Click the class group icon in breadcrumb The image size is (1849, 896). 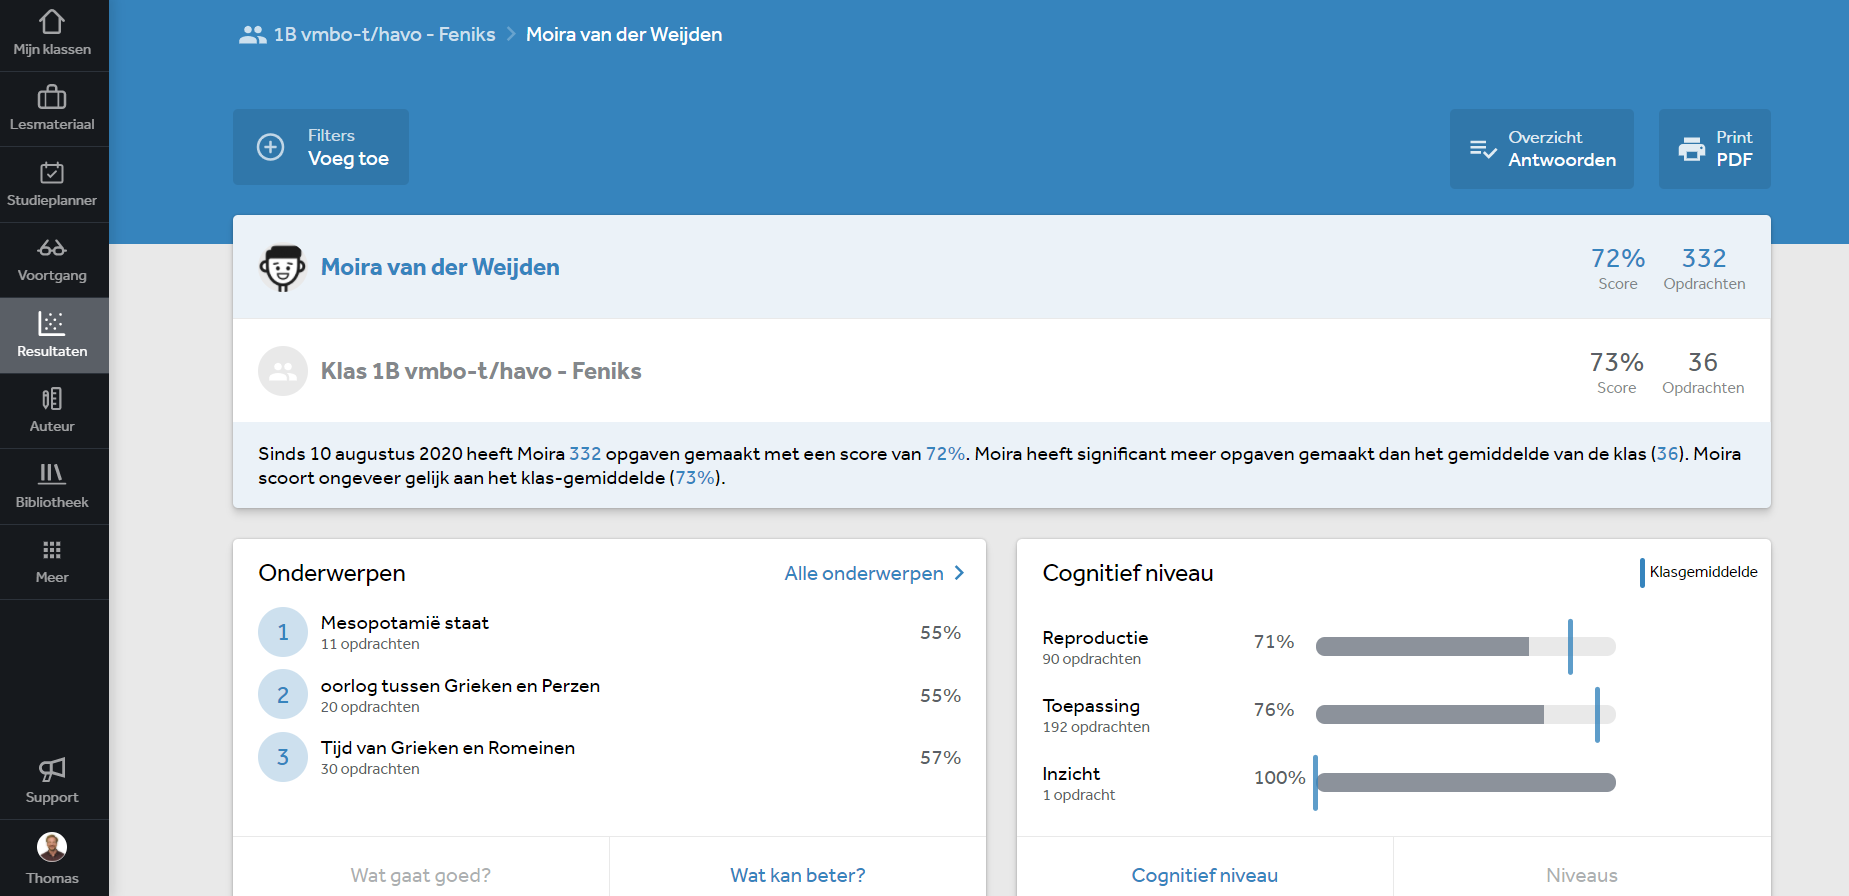(x=252, y=35)
